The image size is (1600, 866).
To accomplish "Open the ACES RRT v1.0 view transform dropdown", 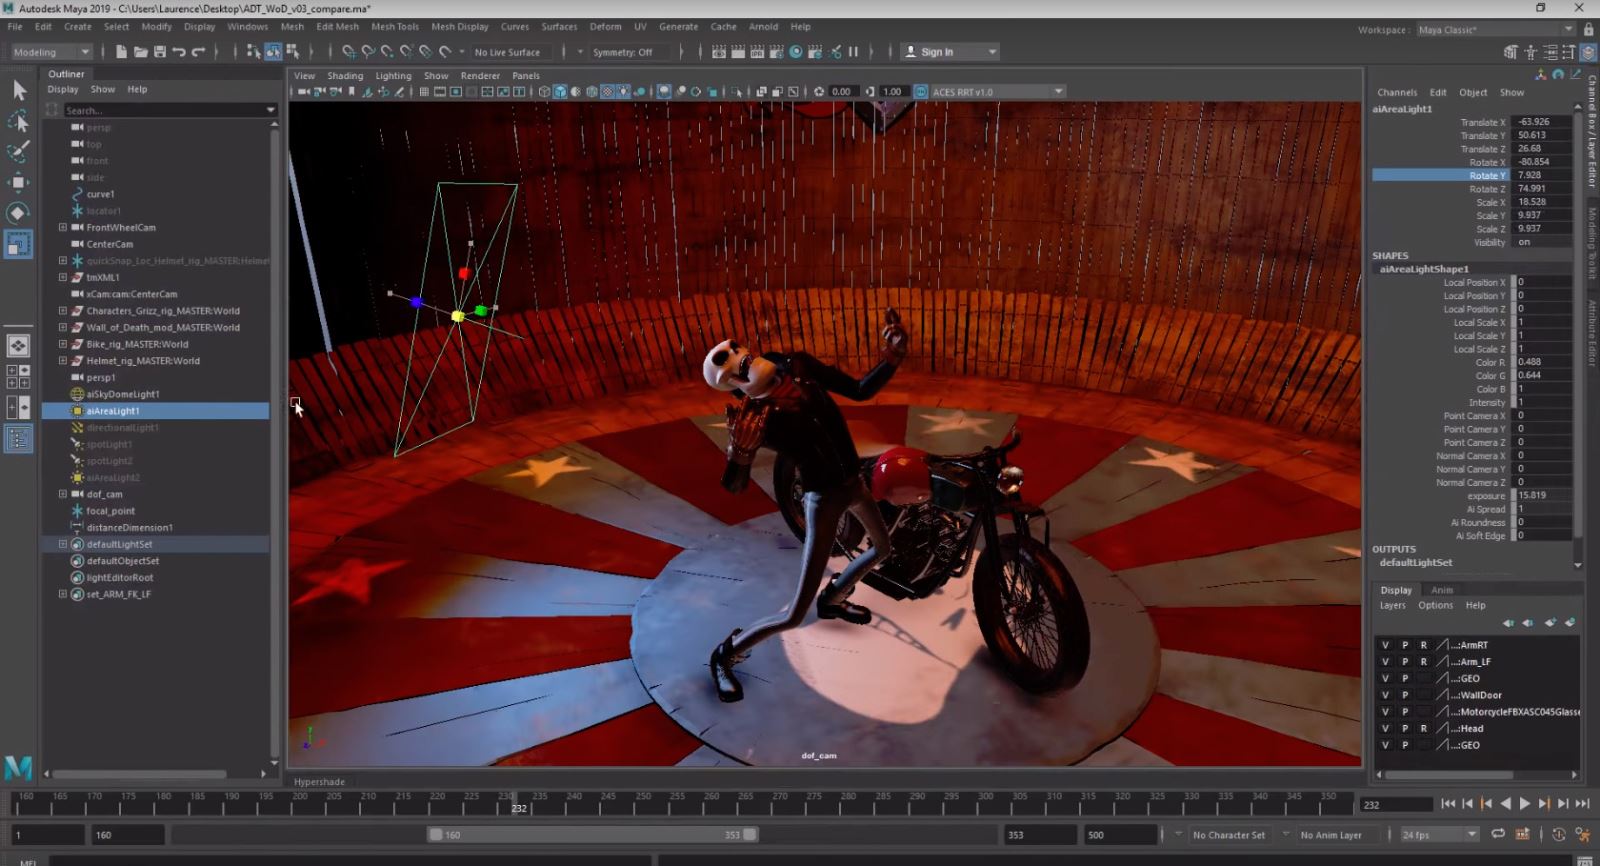I will coord(997,92).
